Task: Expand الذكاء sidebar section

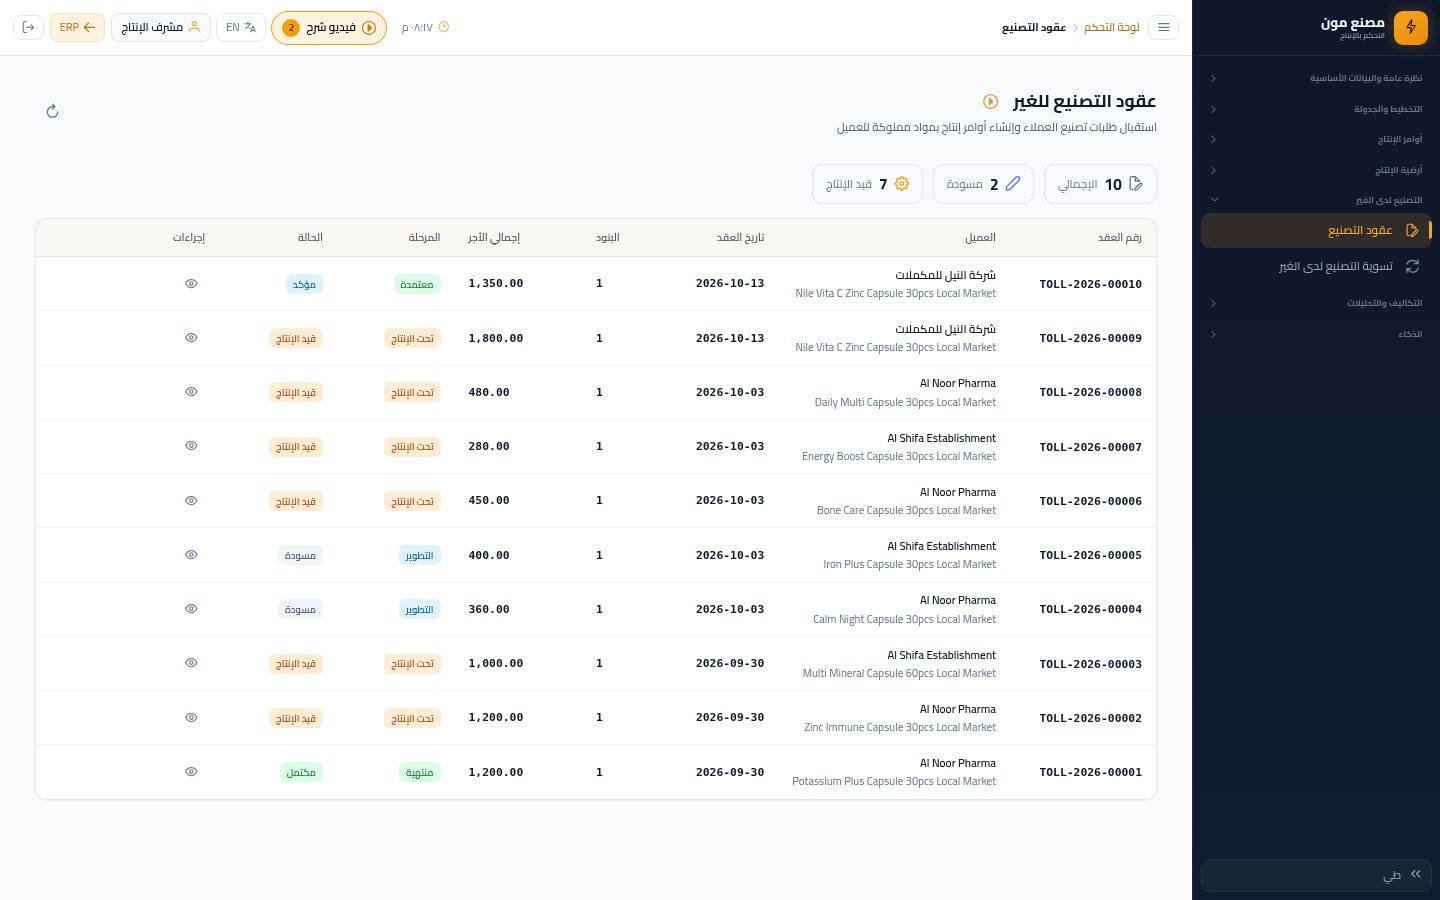Action: tap(1316, 334)
